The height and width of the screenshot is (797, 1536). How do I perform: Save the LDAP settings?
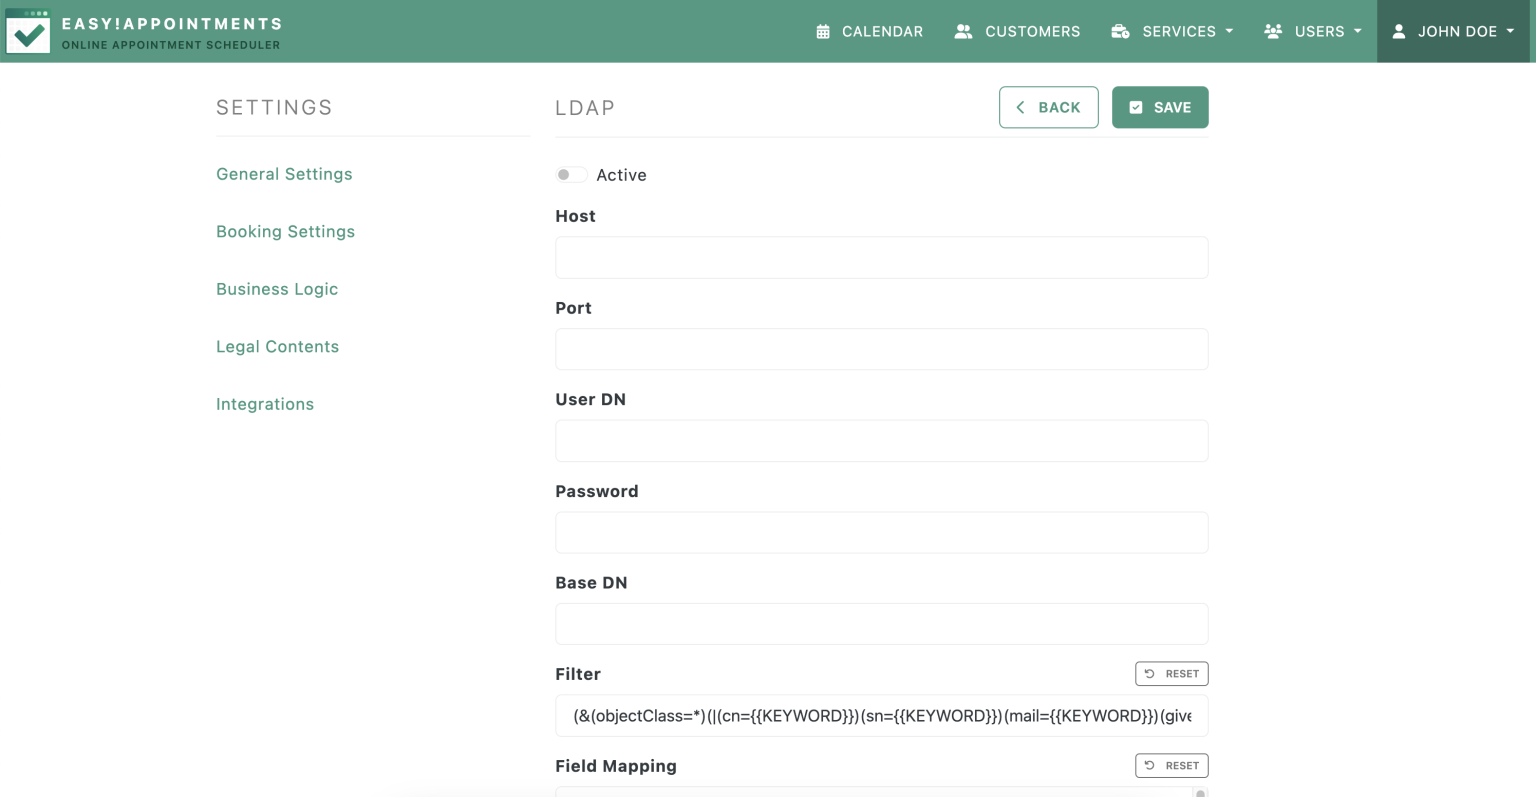(1160, 107)
